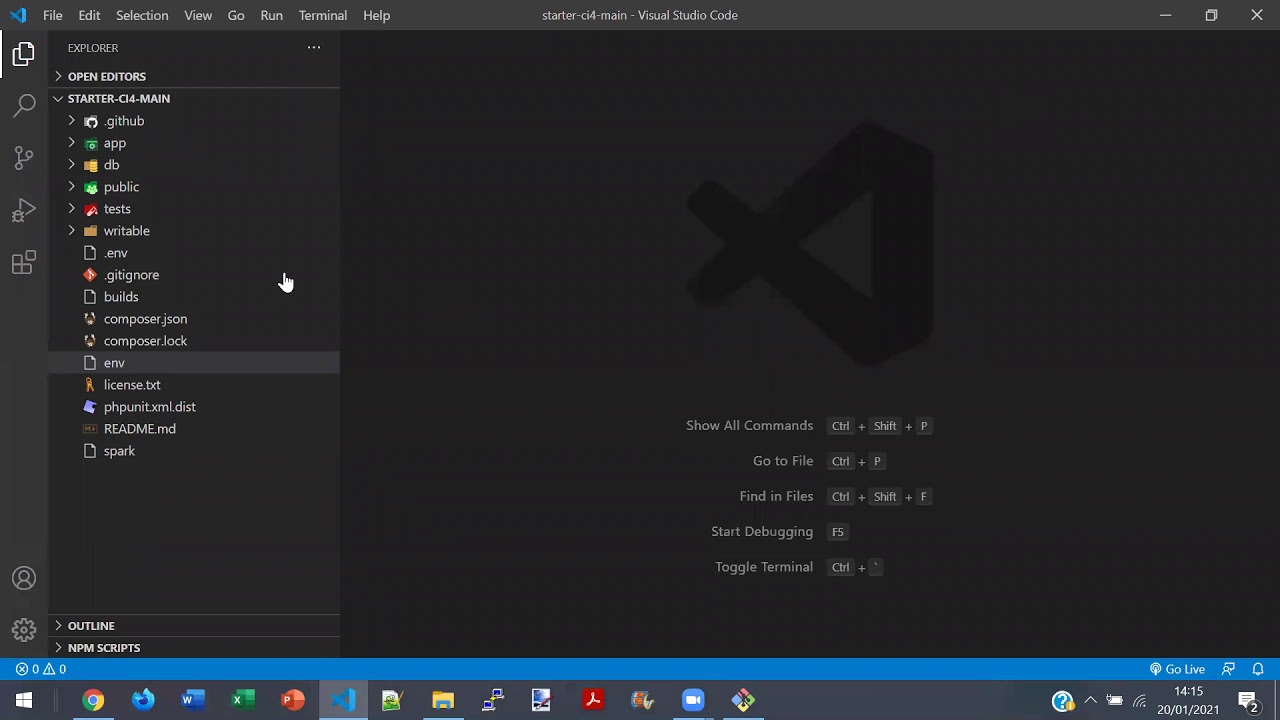This screenshot has width=1280, height=720.
Task: Open the Run menu
Action: [271, 15]
